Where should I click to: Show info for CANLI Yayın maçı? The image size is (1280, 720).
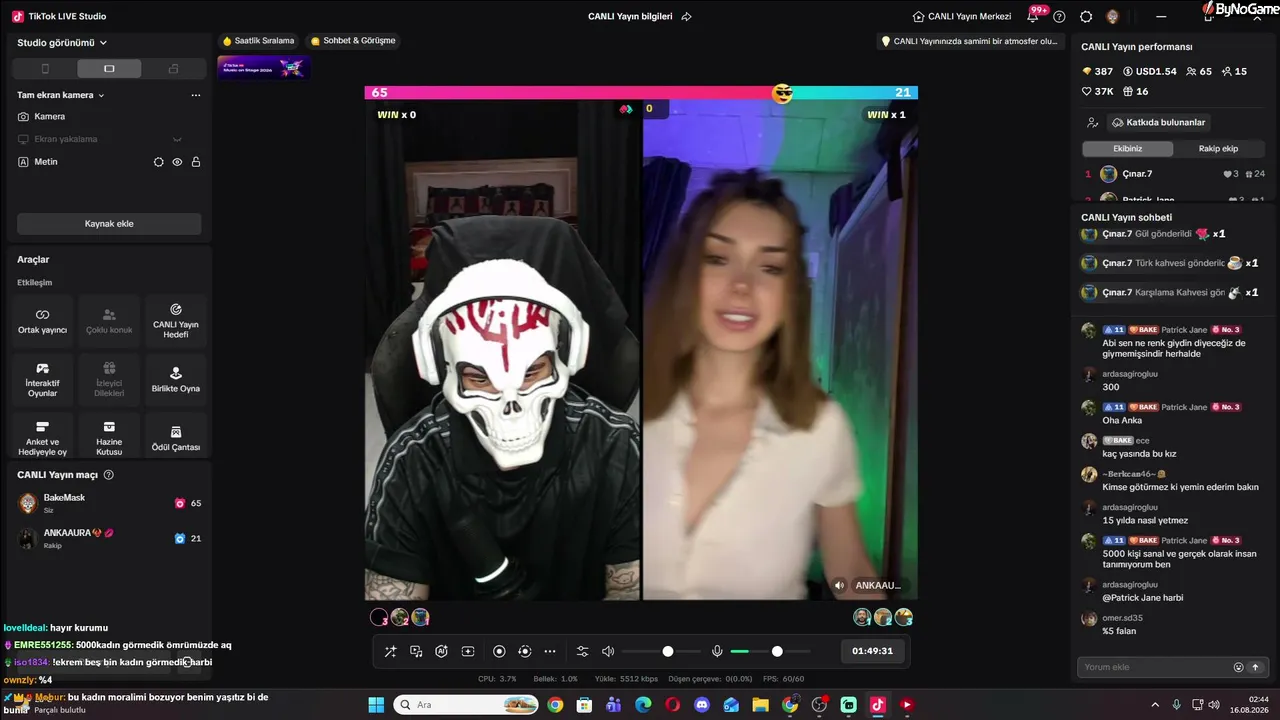[x=109, y=475]
